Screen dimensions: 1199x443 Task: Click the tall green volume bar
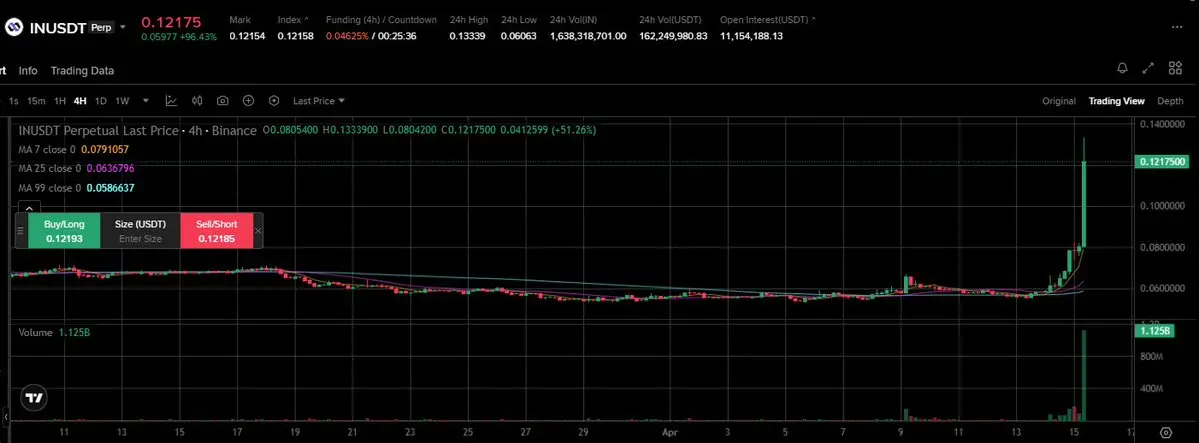point(1084,376)
